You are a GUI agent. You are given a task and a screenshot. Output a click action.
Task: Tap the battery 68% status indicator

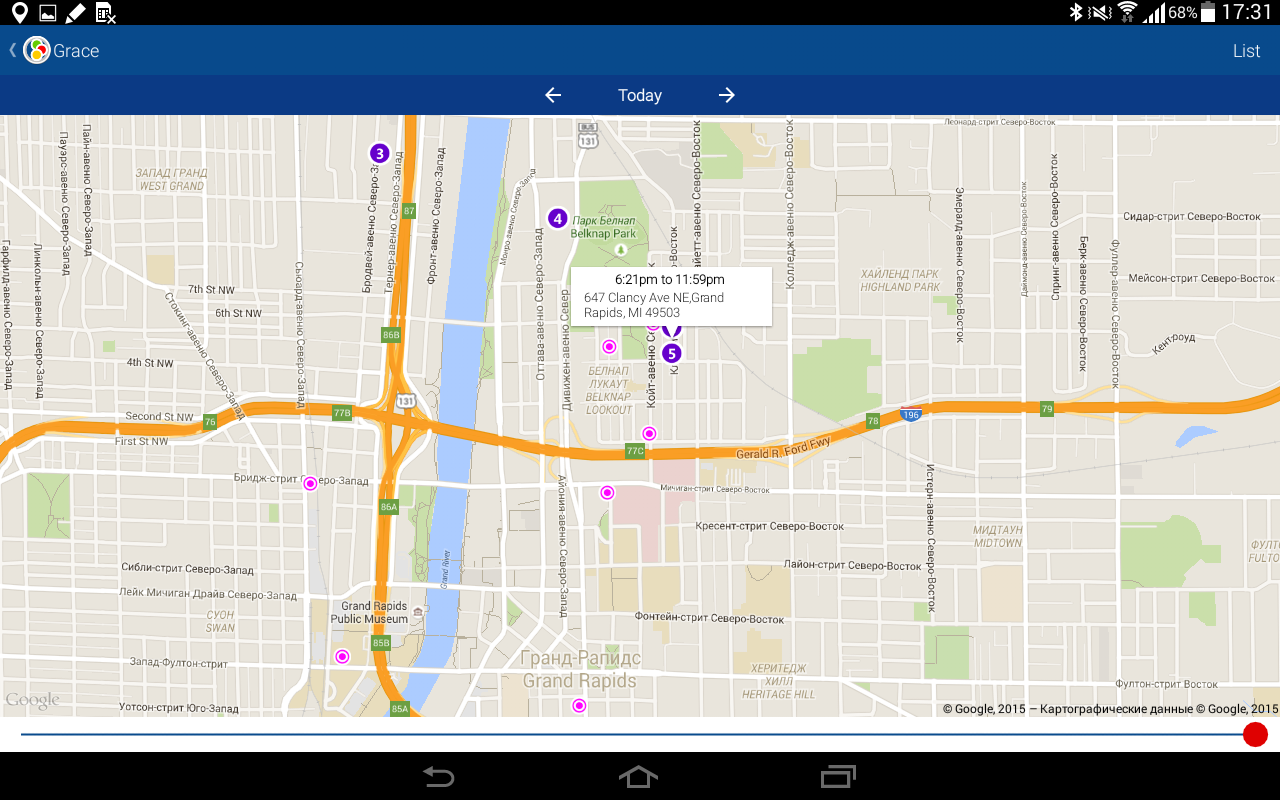click(1192, 12)
